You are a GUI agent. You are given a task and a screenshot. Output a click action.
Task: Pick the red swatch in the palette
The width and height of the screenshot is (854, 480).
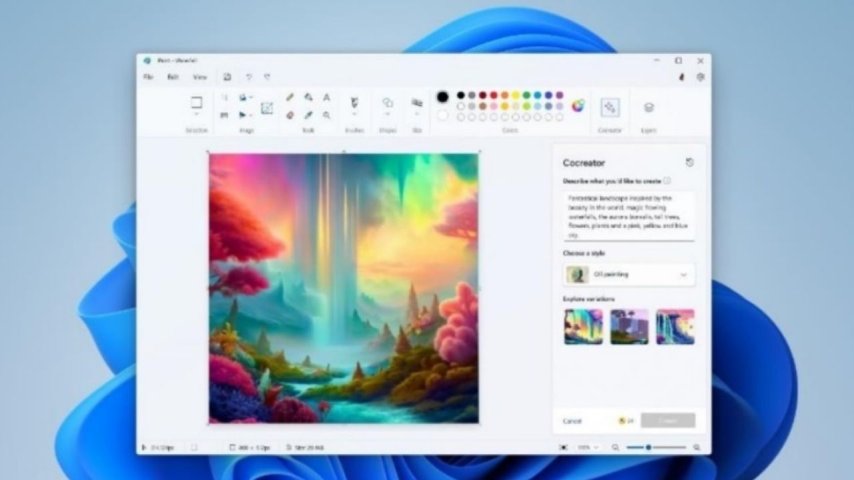tap(493, 95)
